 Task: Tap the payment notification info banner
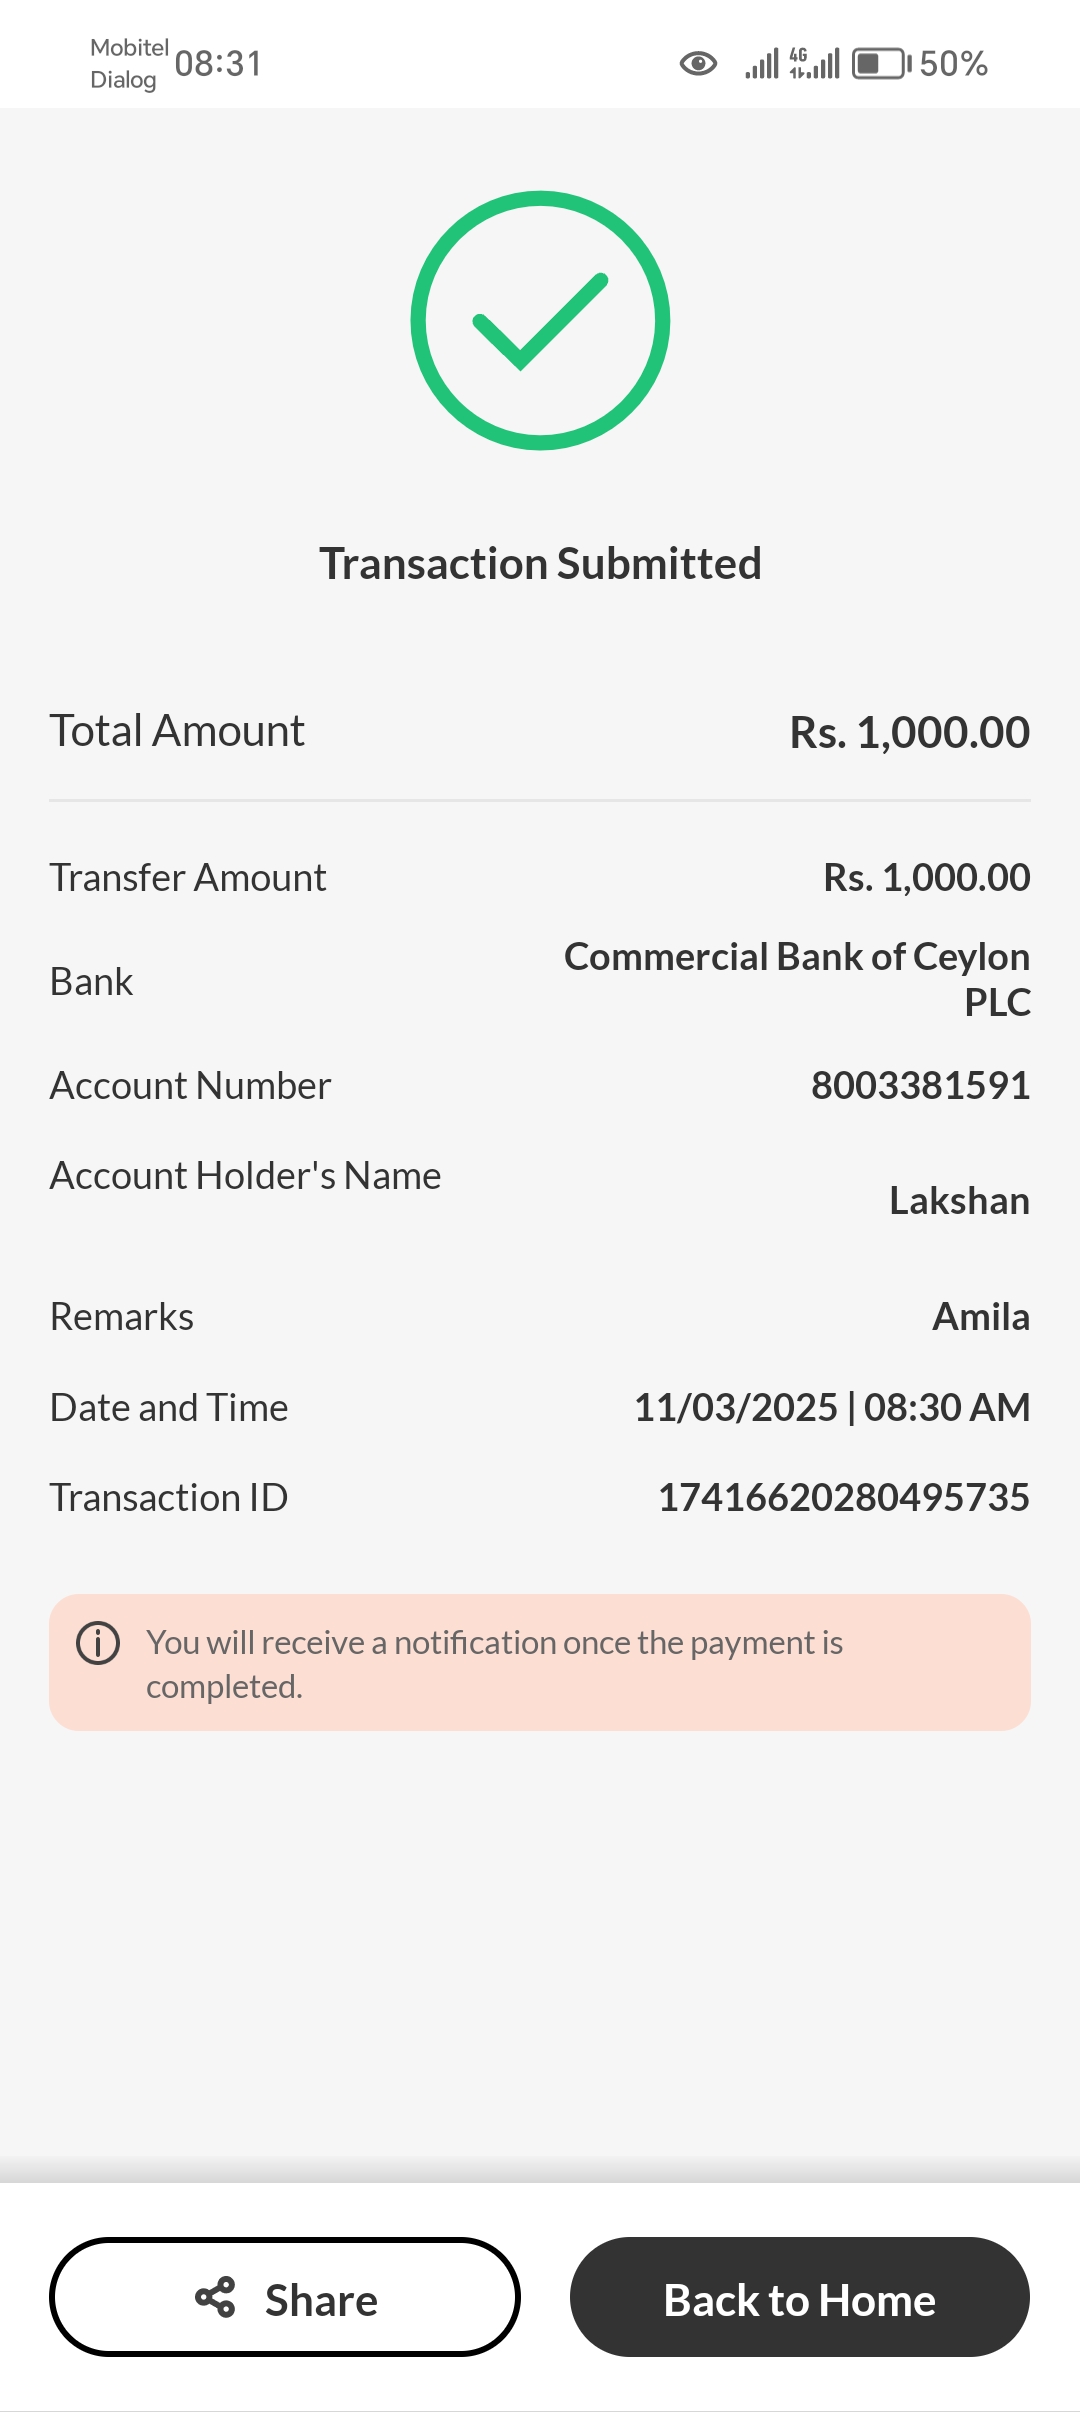click(x=540, y=1662)
